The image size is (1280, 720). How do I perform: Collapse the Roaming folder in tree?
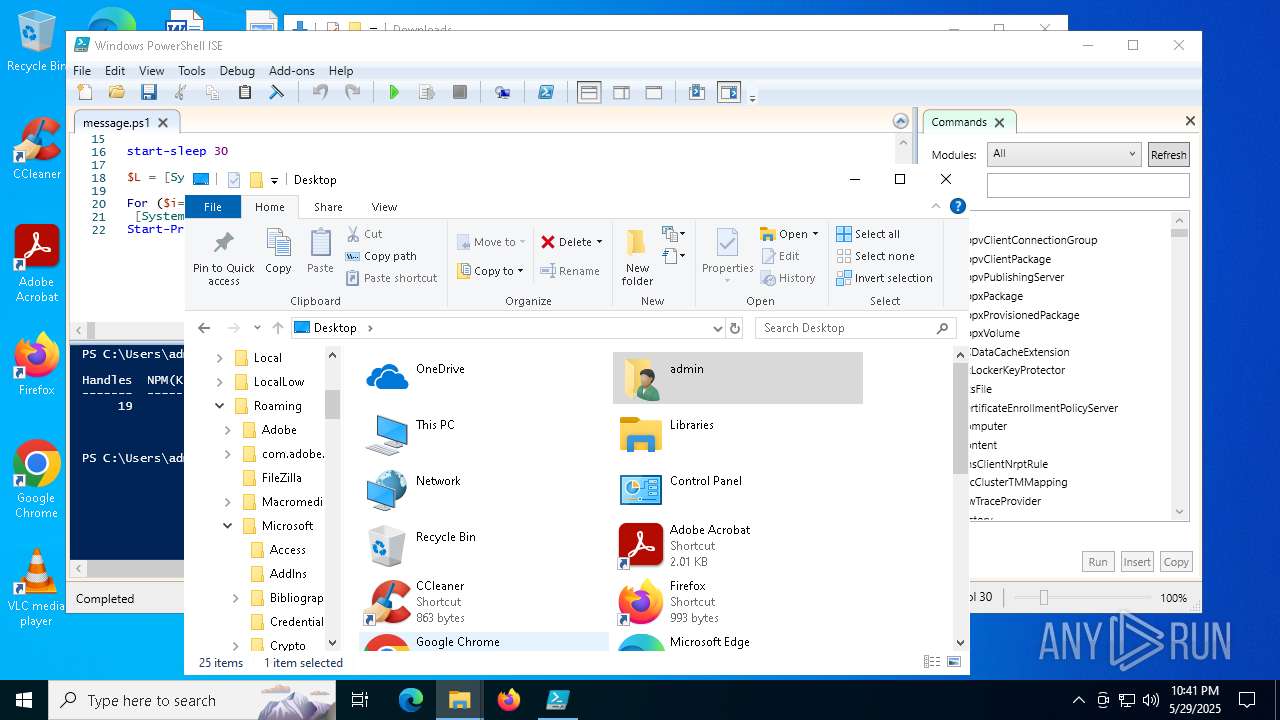coord(219,406)
